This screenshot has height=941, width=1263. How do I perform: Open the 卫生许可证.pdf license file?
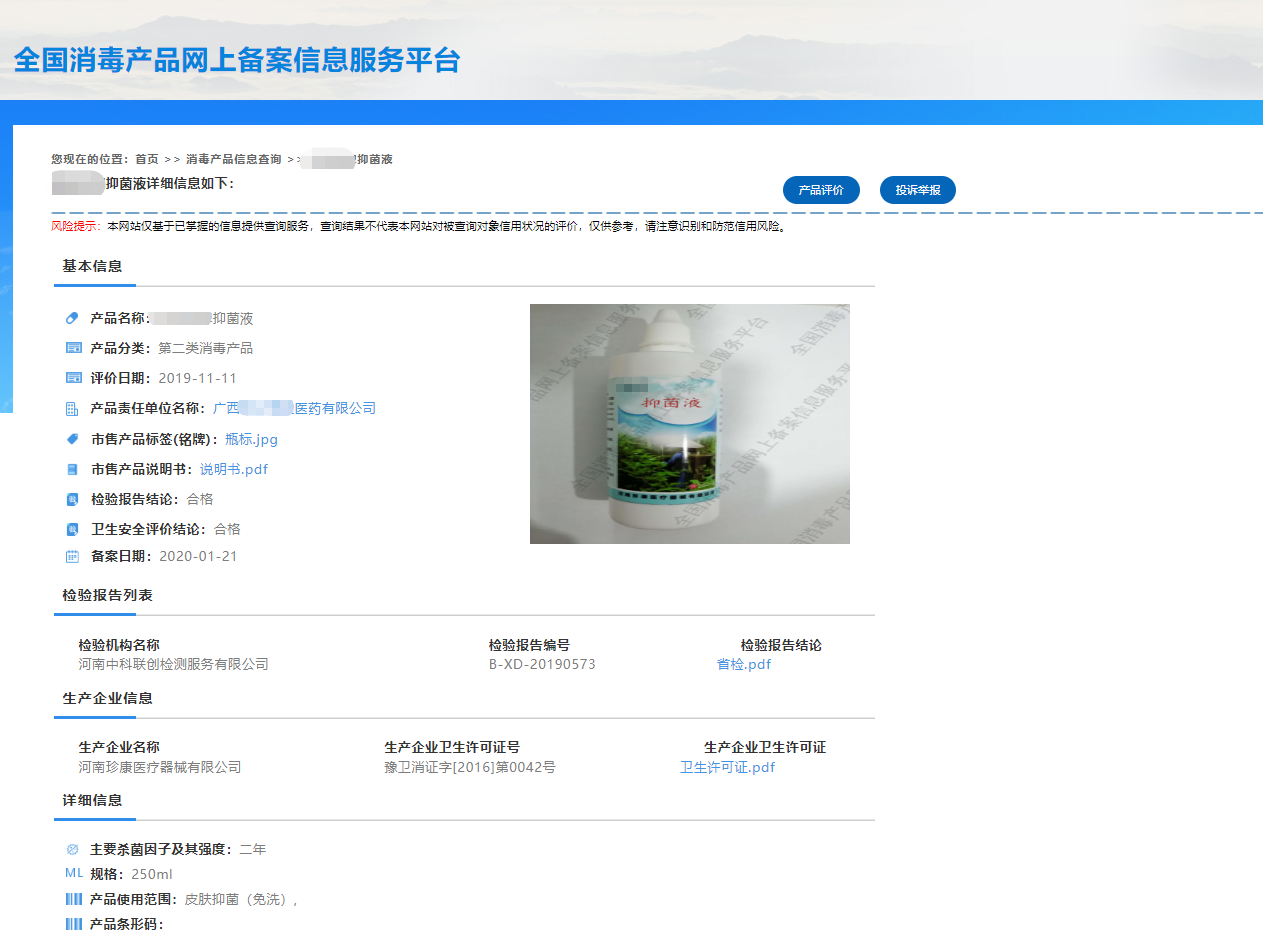click(727, 768)
